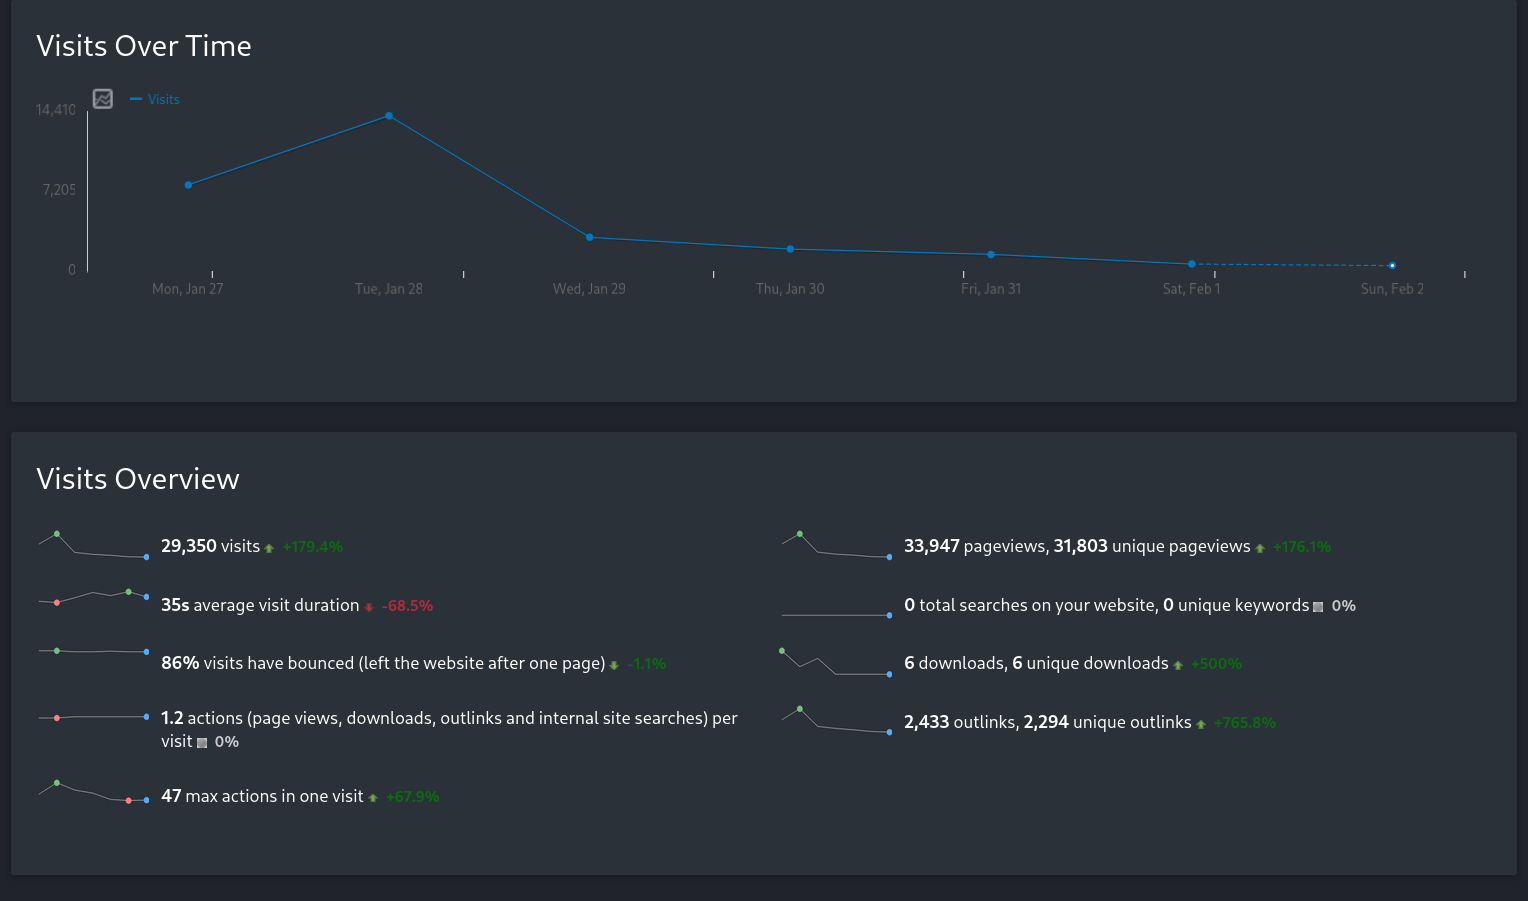Open the 33,947 pageviews sparkline

click(837, 545)
